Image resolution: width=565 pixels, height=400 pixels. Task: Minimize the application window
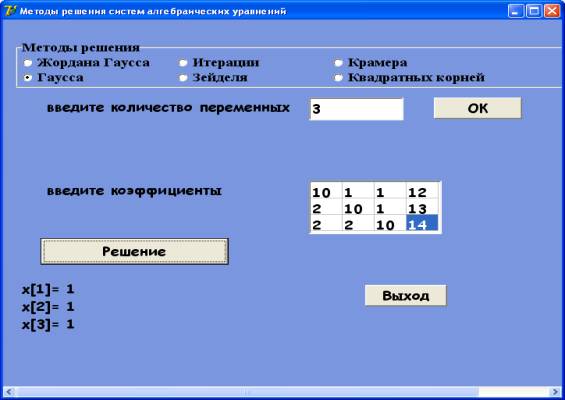pos(516,11)
